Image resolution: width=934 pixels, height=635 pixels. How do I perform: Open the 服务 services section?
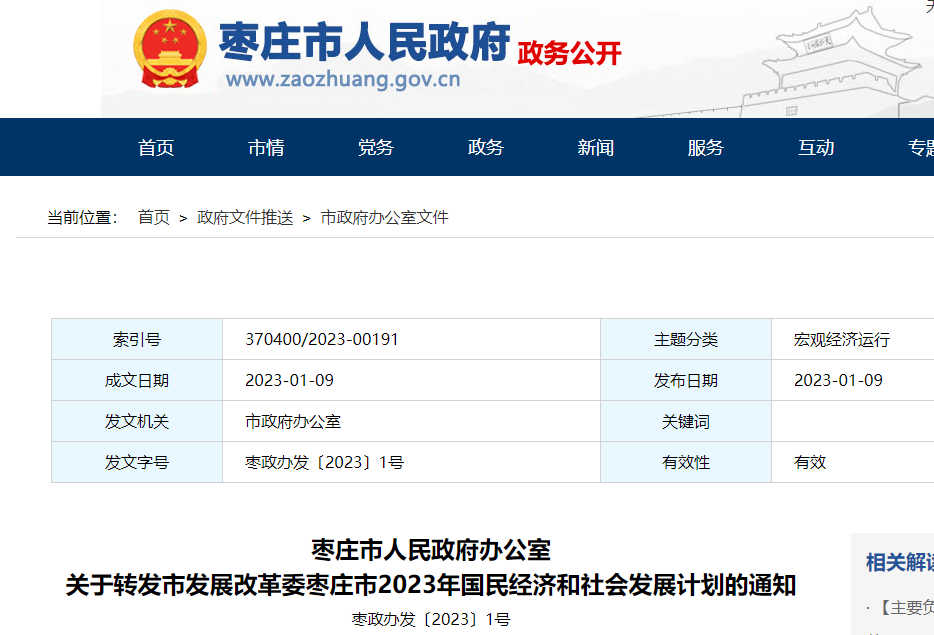[706, 147]
